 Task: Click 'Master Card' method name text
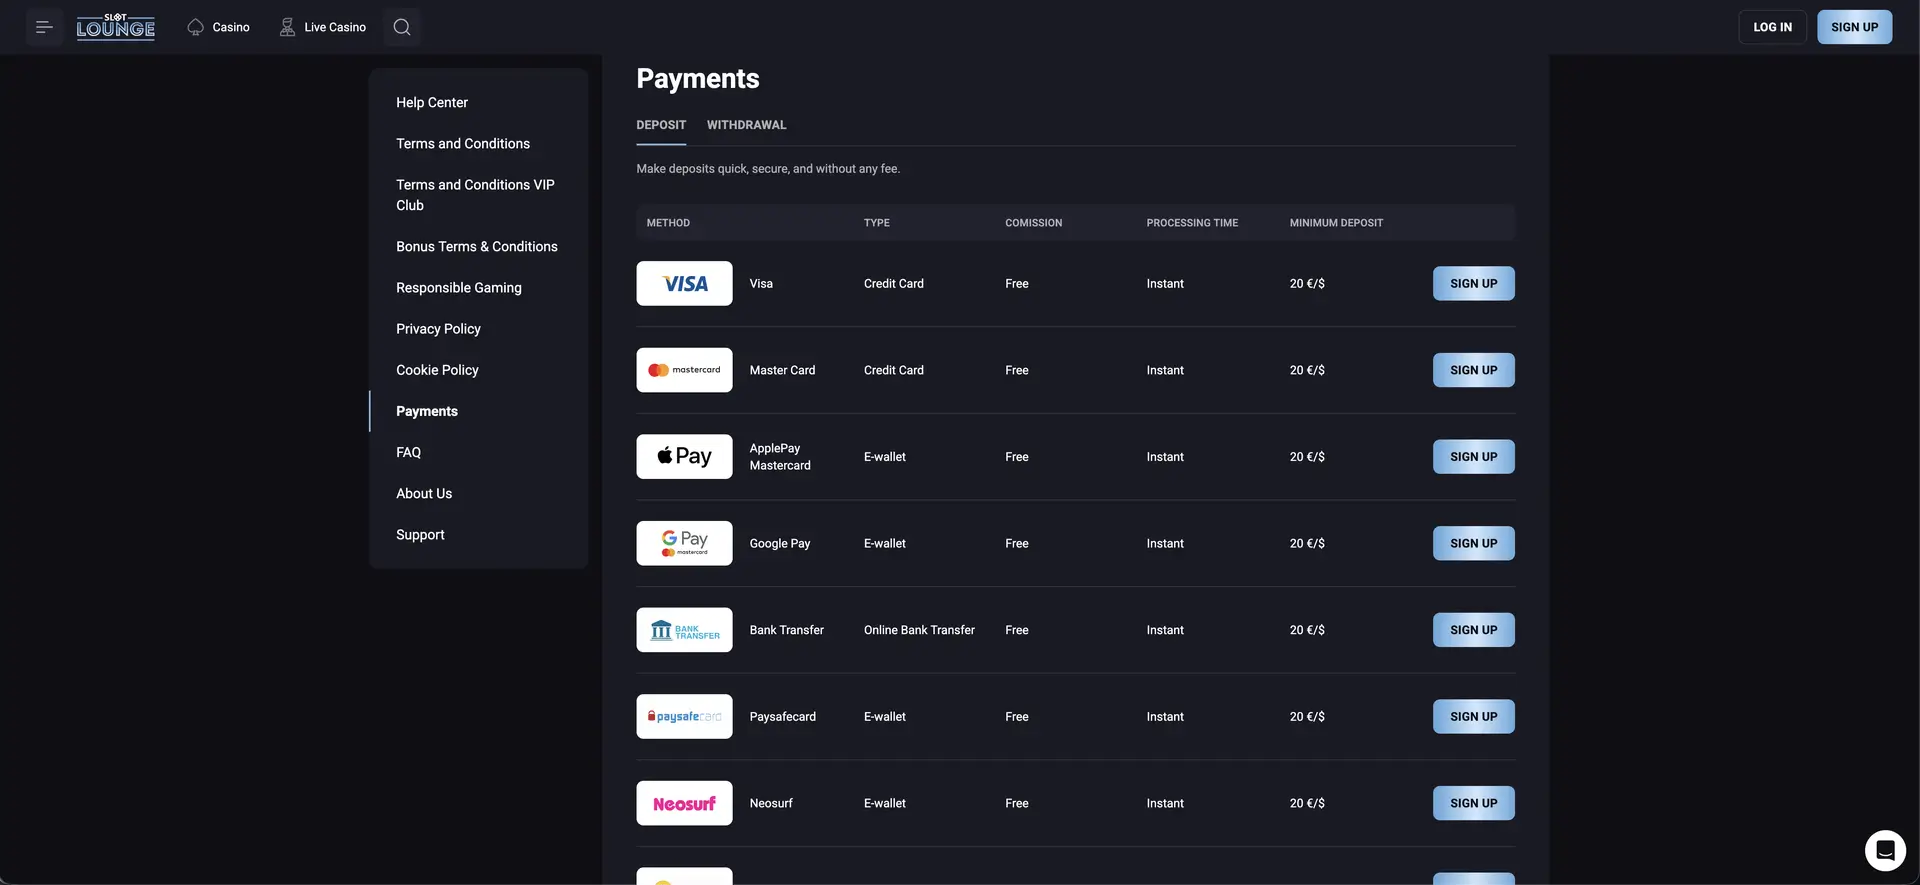coord(782,370)
